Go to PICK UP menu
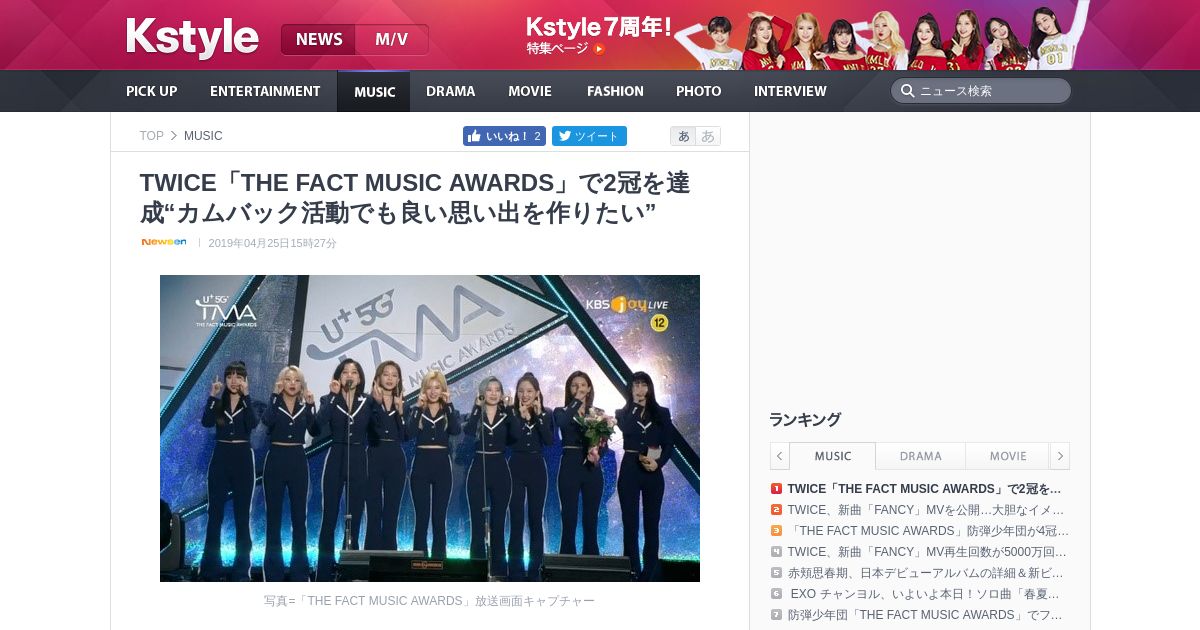Image resolution: width=1200 pixels, height=630 pixels. coord(151,91)
